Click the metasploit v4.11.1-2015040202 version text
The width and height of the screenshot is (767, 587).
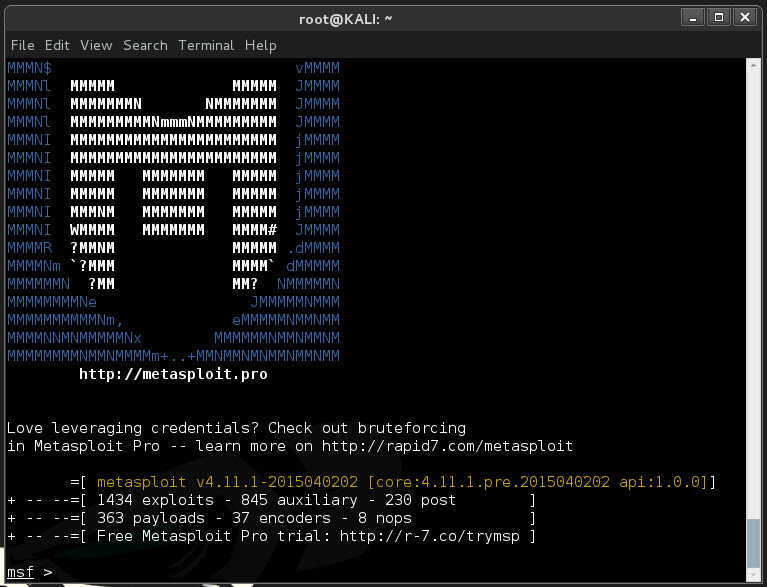click(227, 482)
